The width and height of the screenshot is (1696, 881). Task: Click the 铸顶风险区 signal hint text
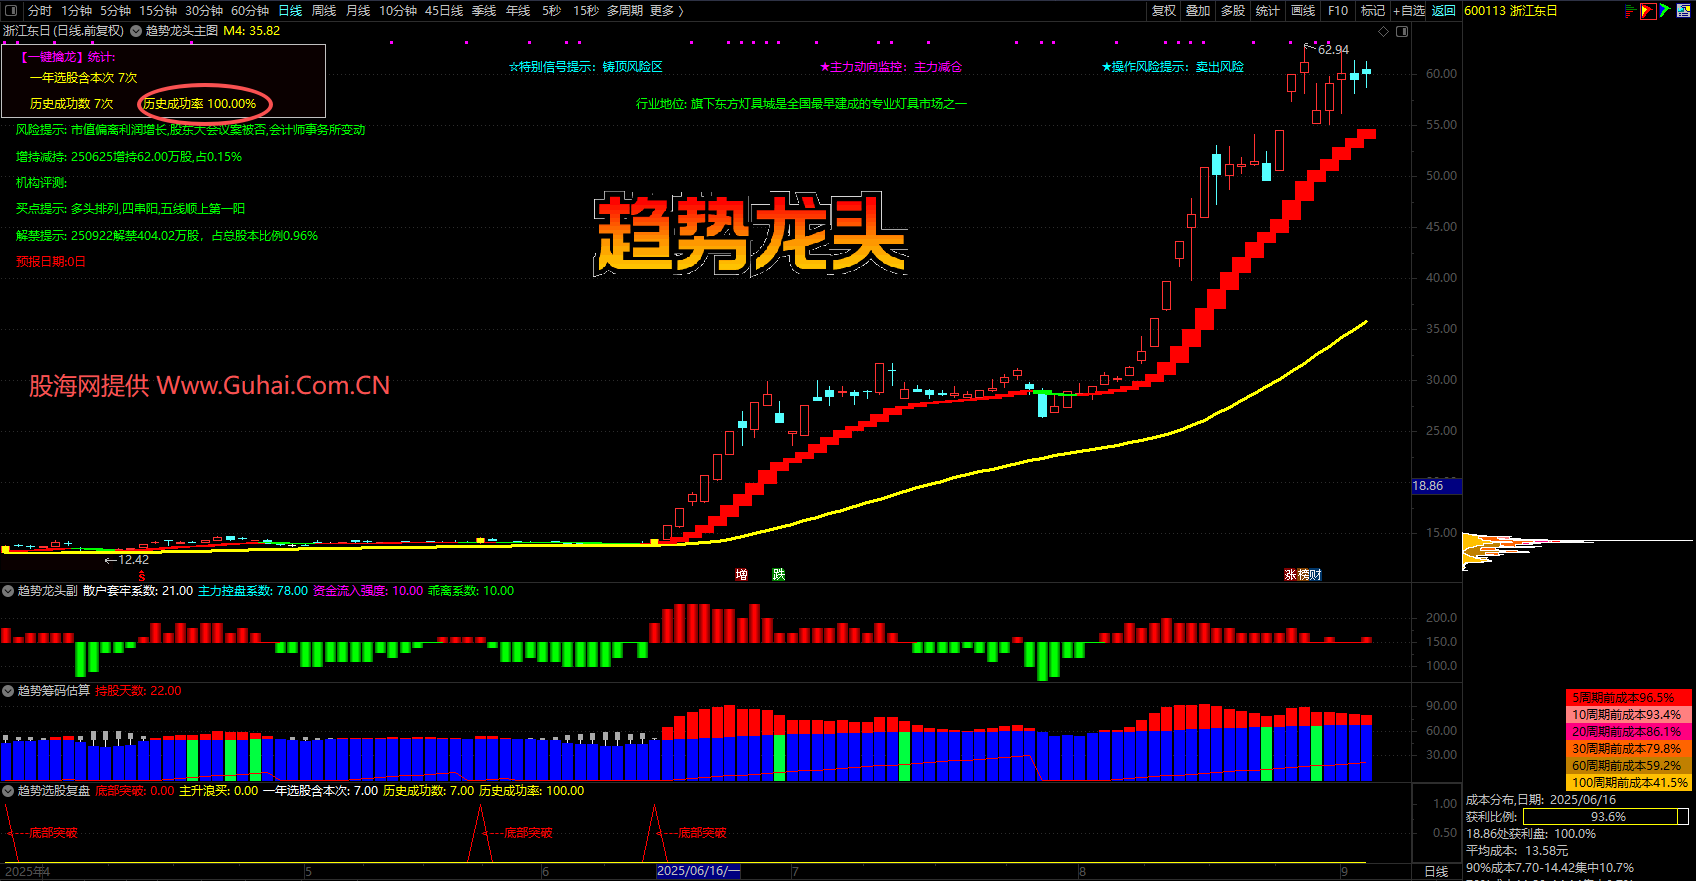click(x=632, y=67)
